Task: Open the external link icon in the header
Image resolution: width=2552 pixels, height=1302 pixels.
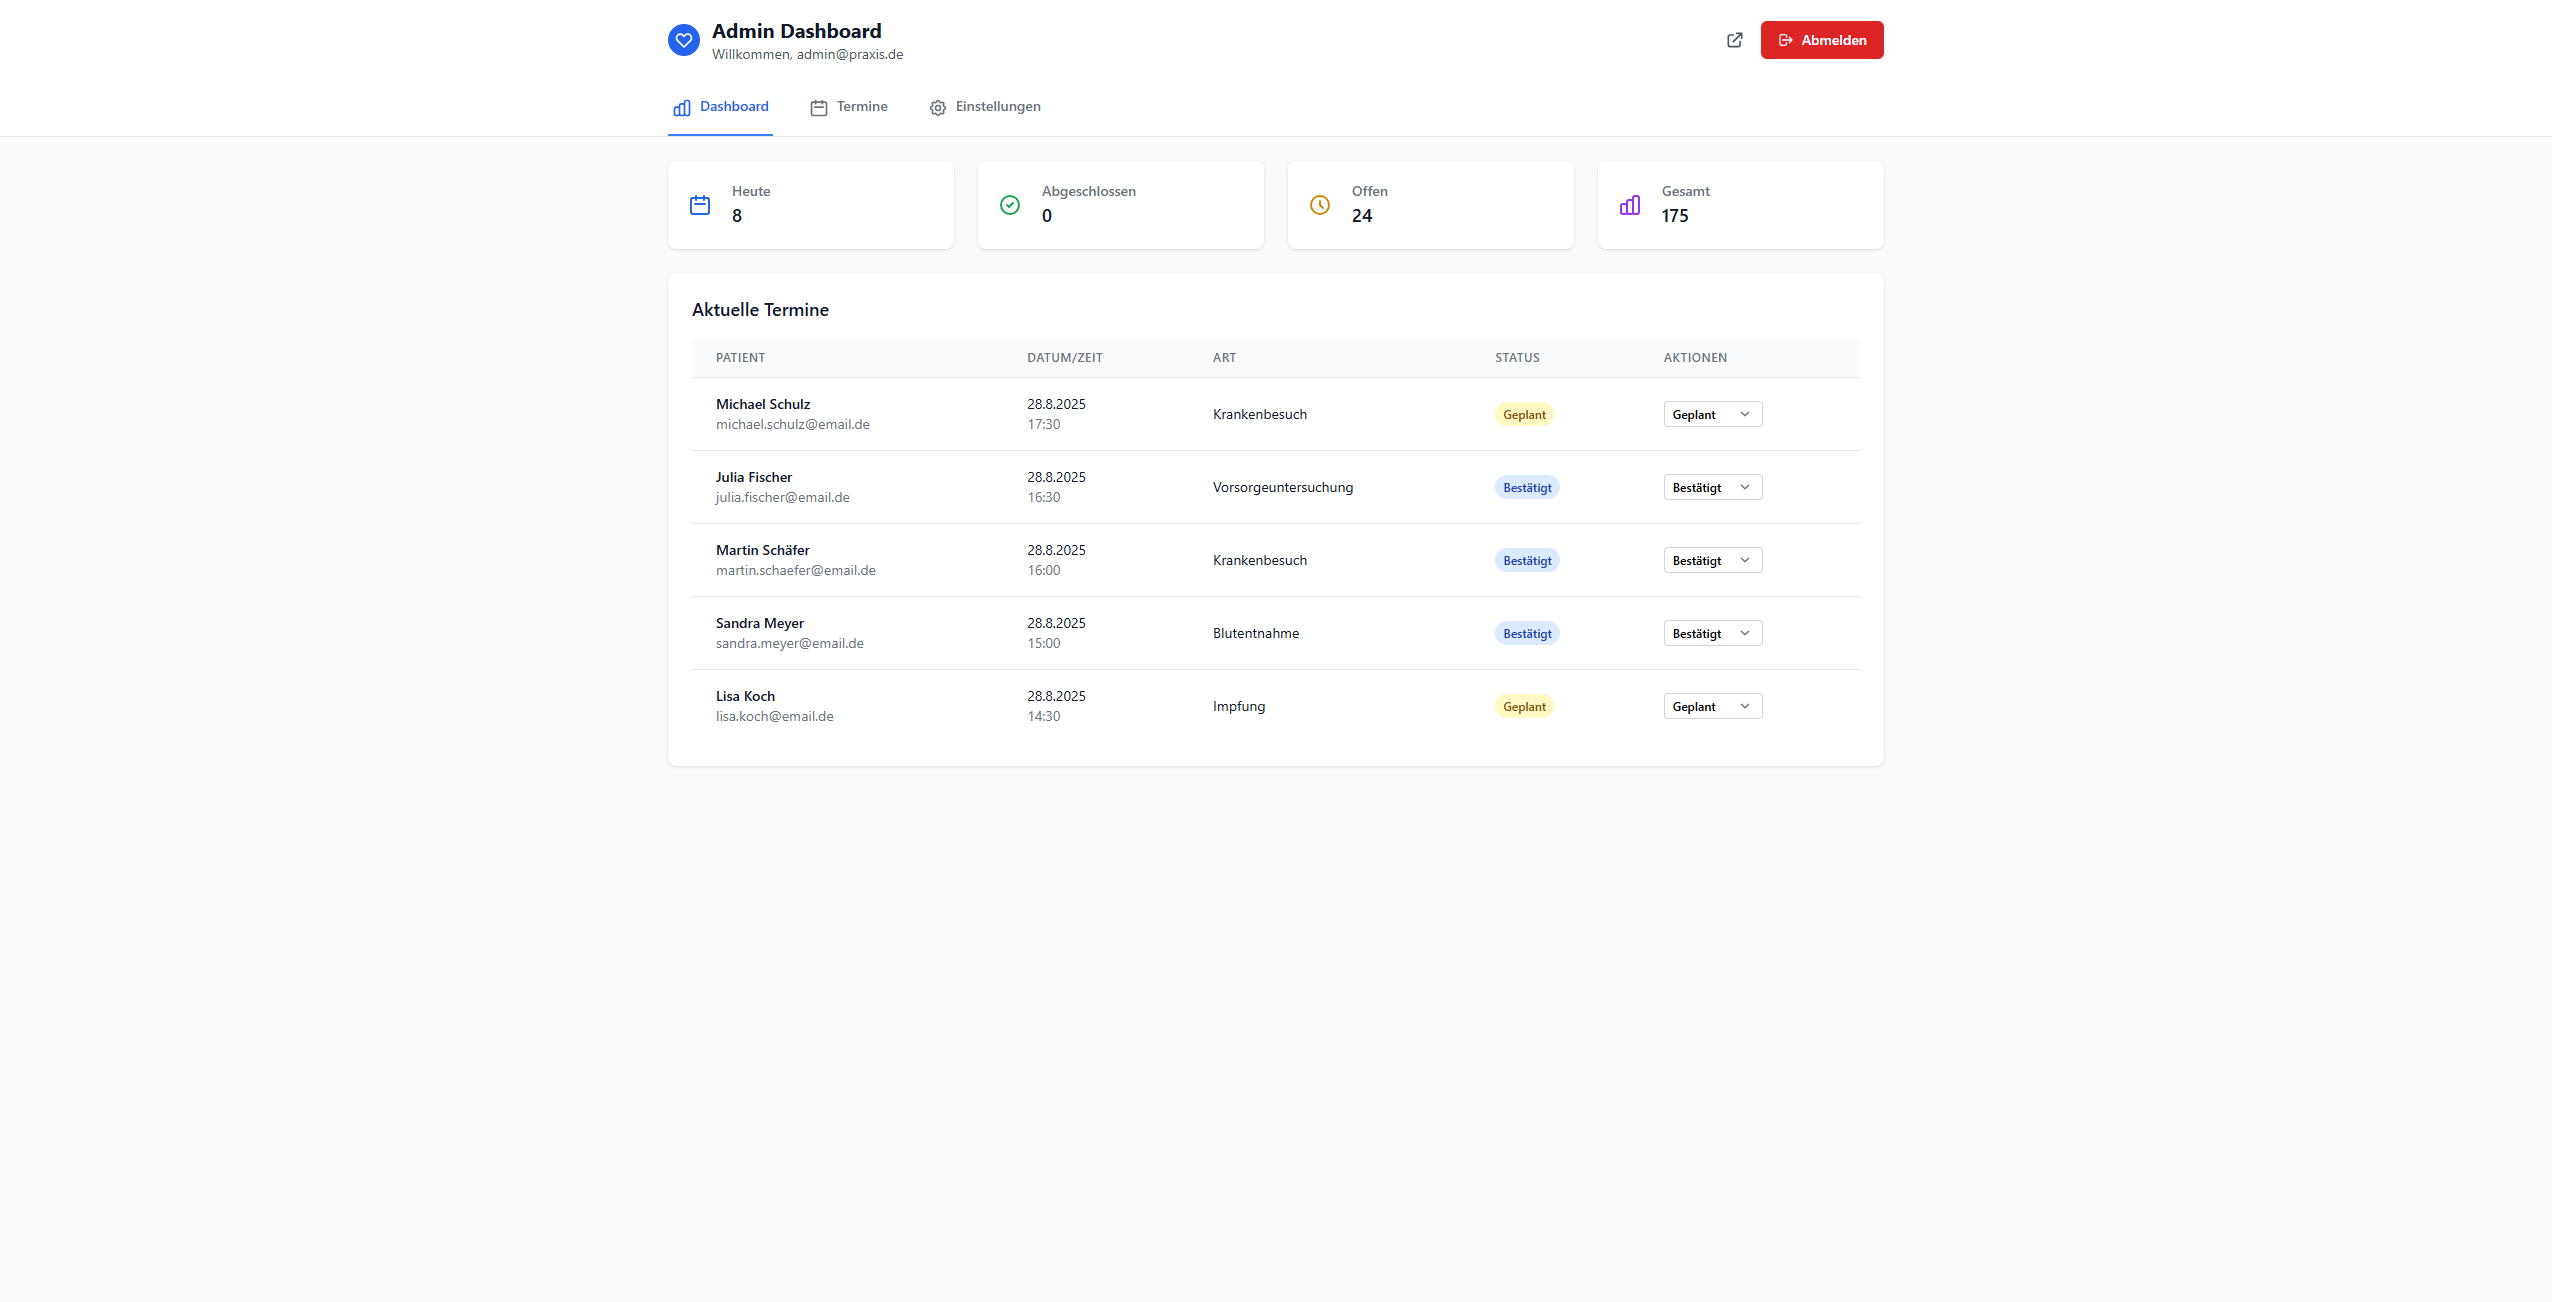Action: tap(1735, 40)
